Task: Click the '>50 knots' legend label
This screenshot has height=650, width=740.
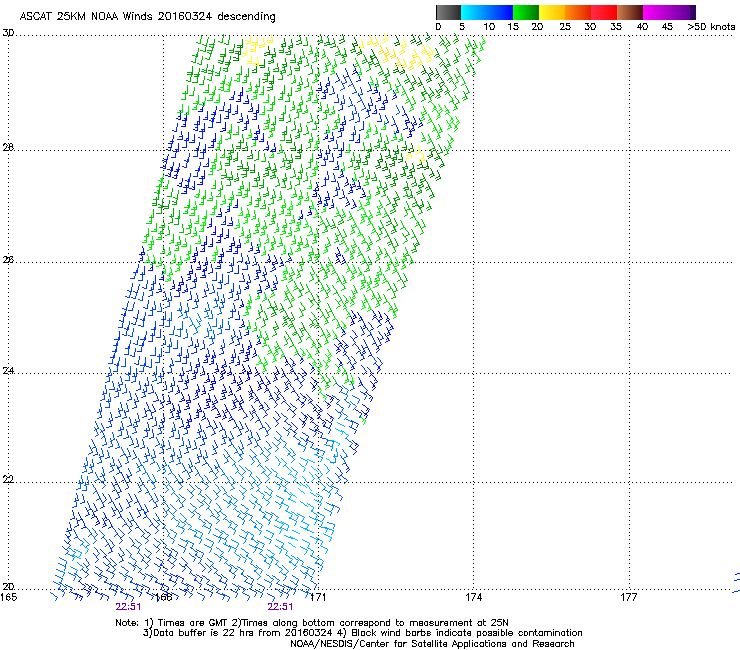Action: [x=711, y=27]
